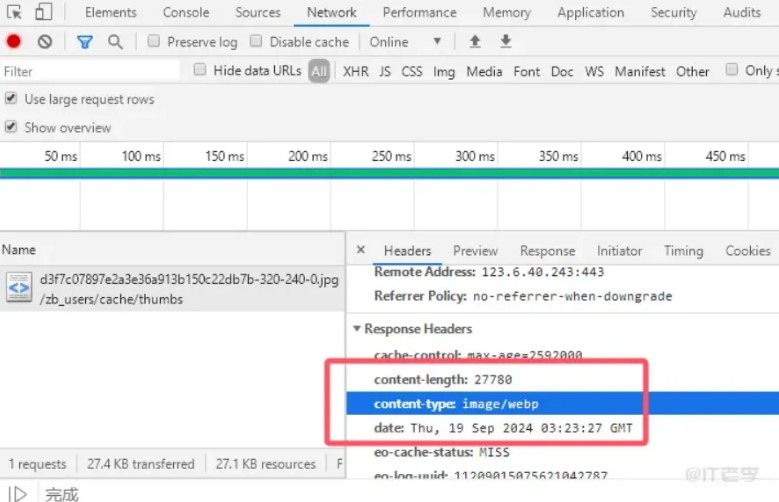
Task: Clear the network log
Action: pyautogui.click(x=45, y=42)
